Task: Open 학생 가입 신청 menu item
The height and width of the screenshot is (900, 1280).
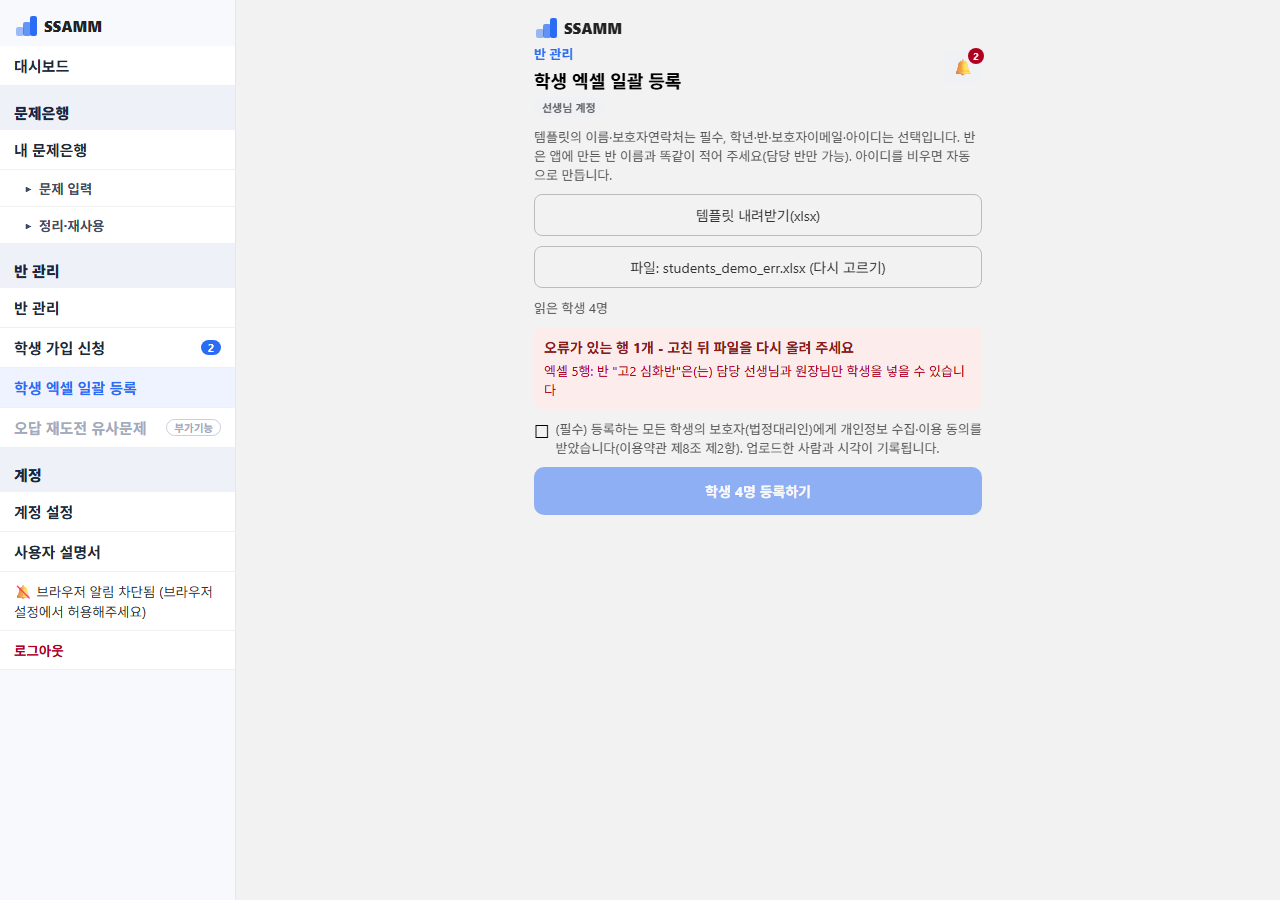Action: point(117,348)
